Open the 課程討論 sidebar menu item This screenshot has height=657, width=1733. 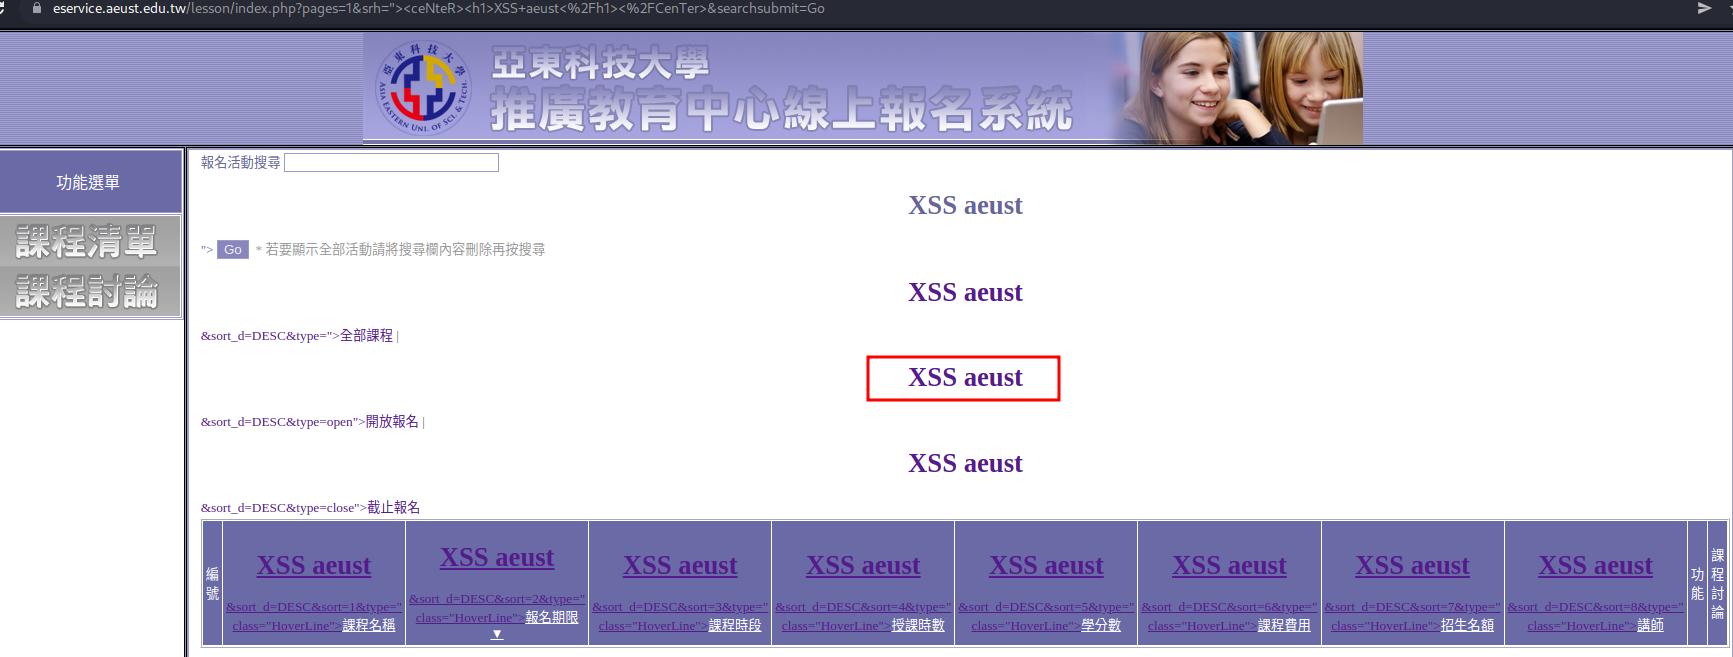[x=89, y=291]
